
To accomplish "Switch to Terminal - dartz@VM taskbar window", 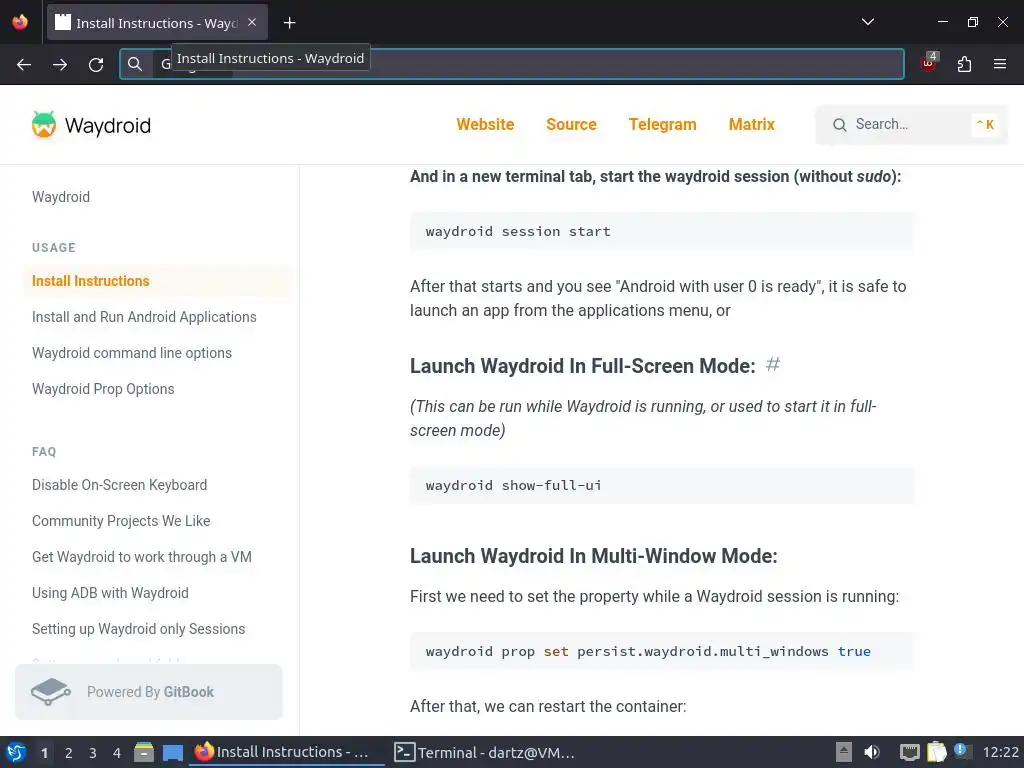I will [485, 752].
